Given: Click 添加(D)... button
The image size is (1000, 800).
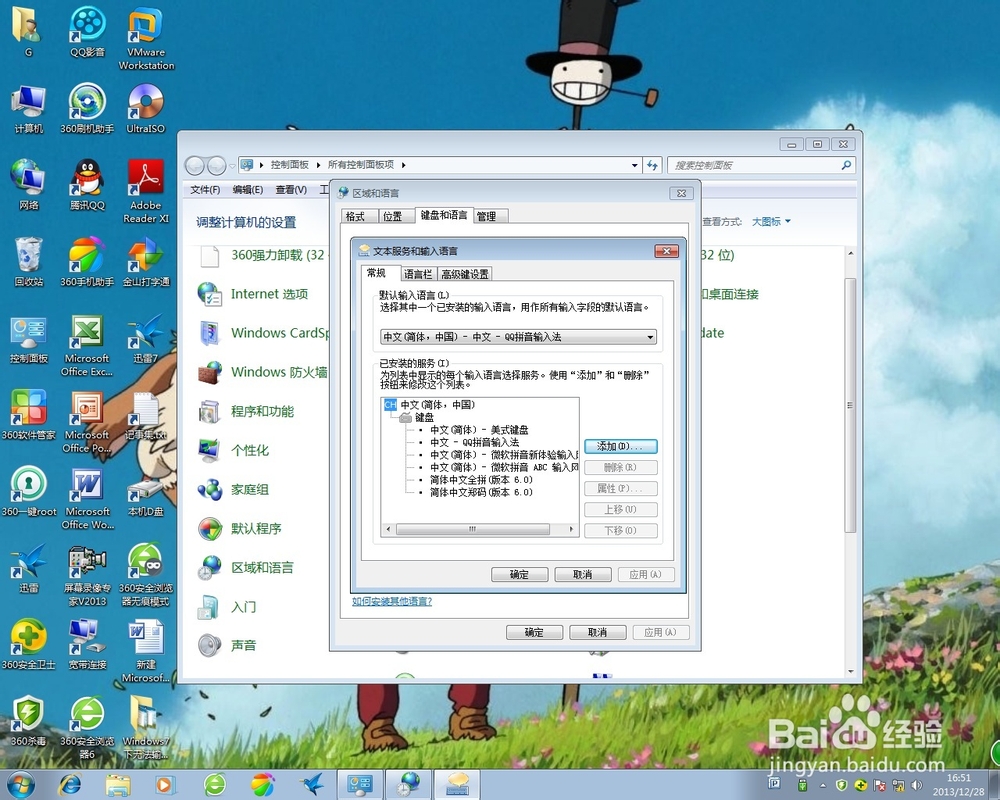Looking at the screenshot, I should pyautogui.click(x=621, y=446).
